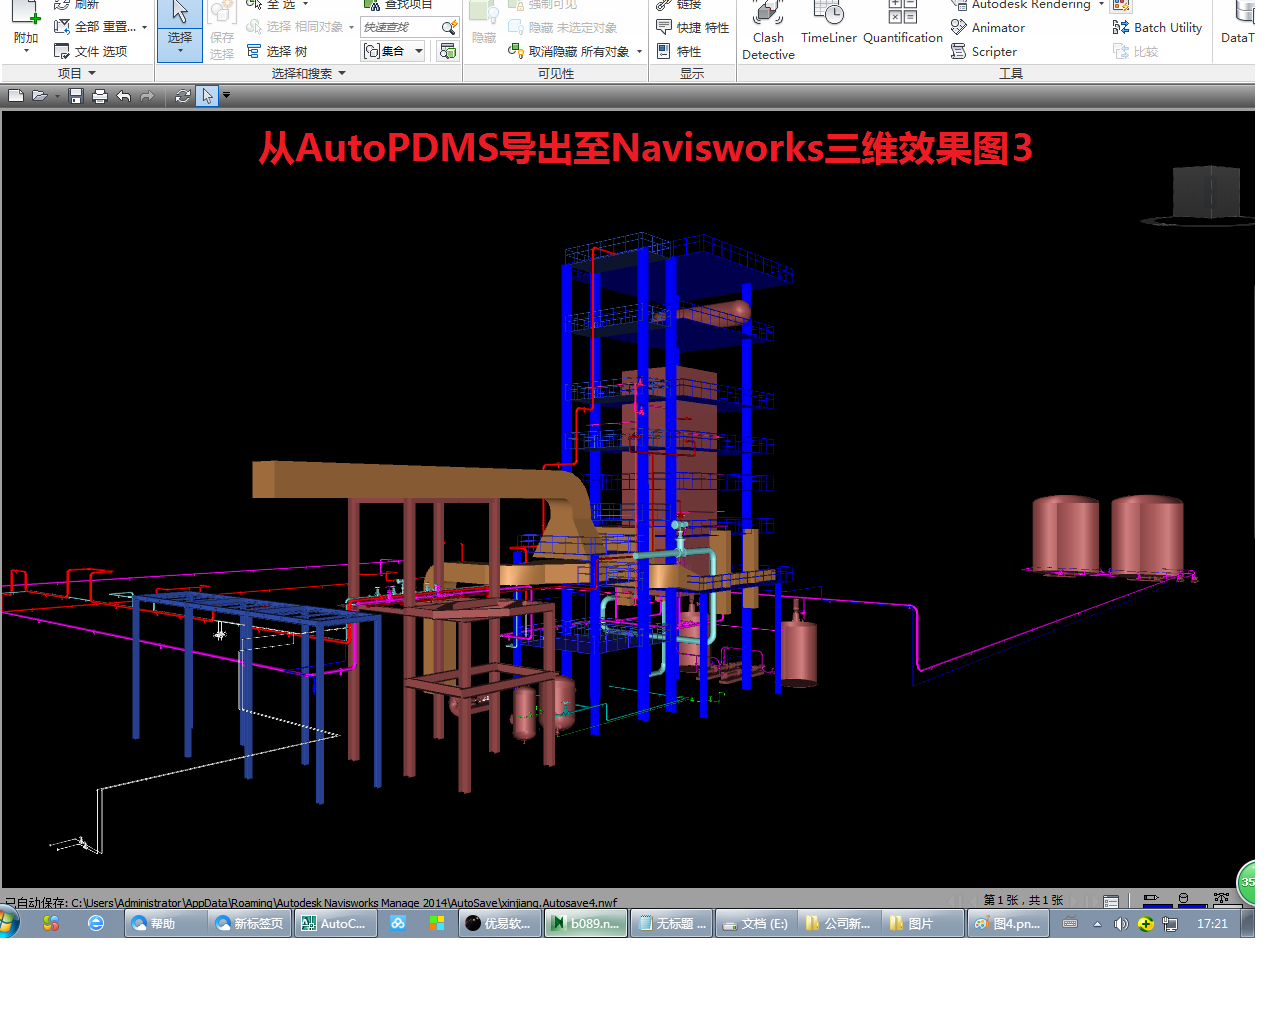
Task: Click the taskbar clock showing 17:21
Action: (x=1212, y=924)
